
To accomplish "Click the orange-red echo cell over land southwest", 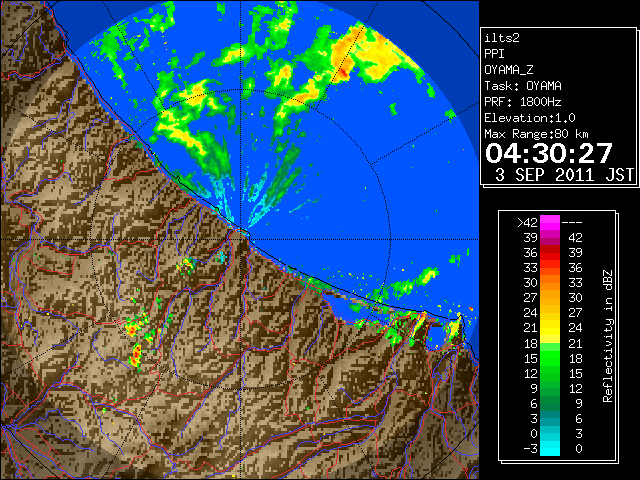I will click(136, 354).
